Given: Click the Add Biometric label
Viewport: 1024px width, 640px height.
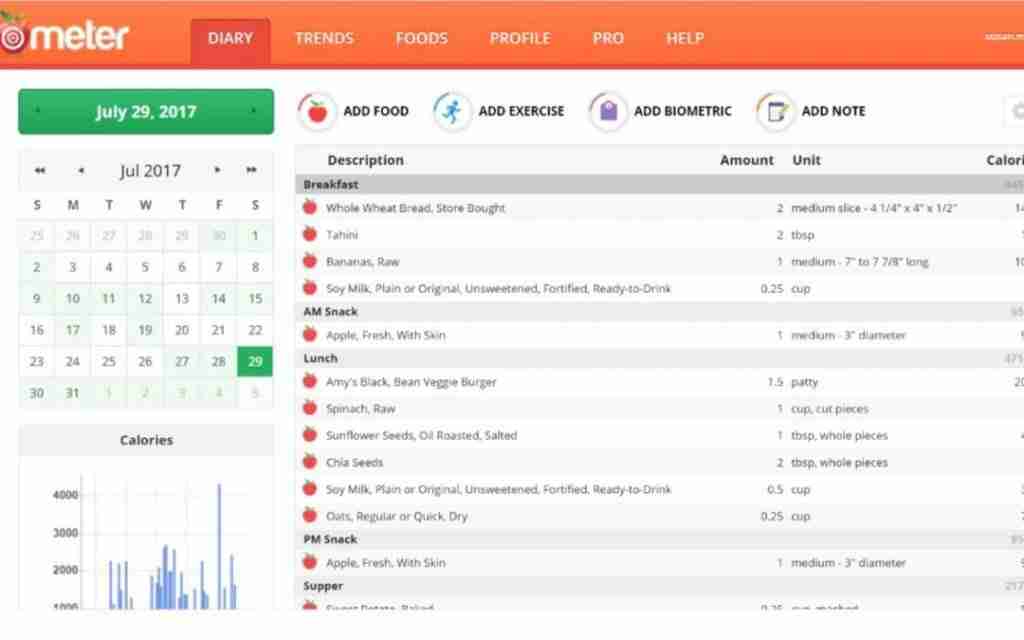Looking at the screenshot, I should [x=682, y=112].
